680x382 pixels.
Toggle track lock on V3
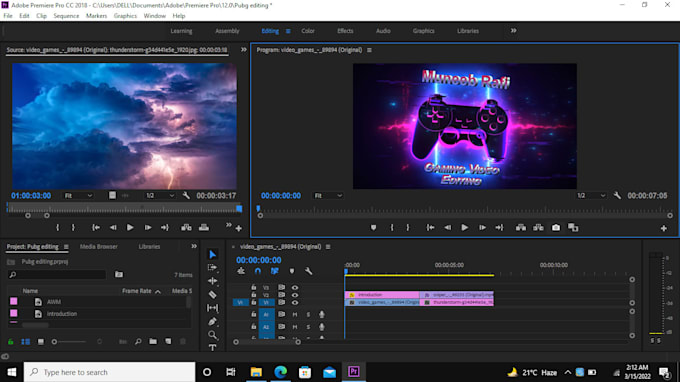[254, 287]
